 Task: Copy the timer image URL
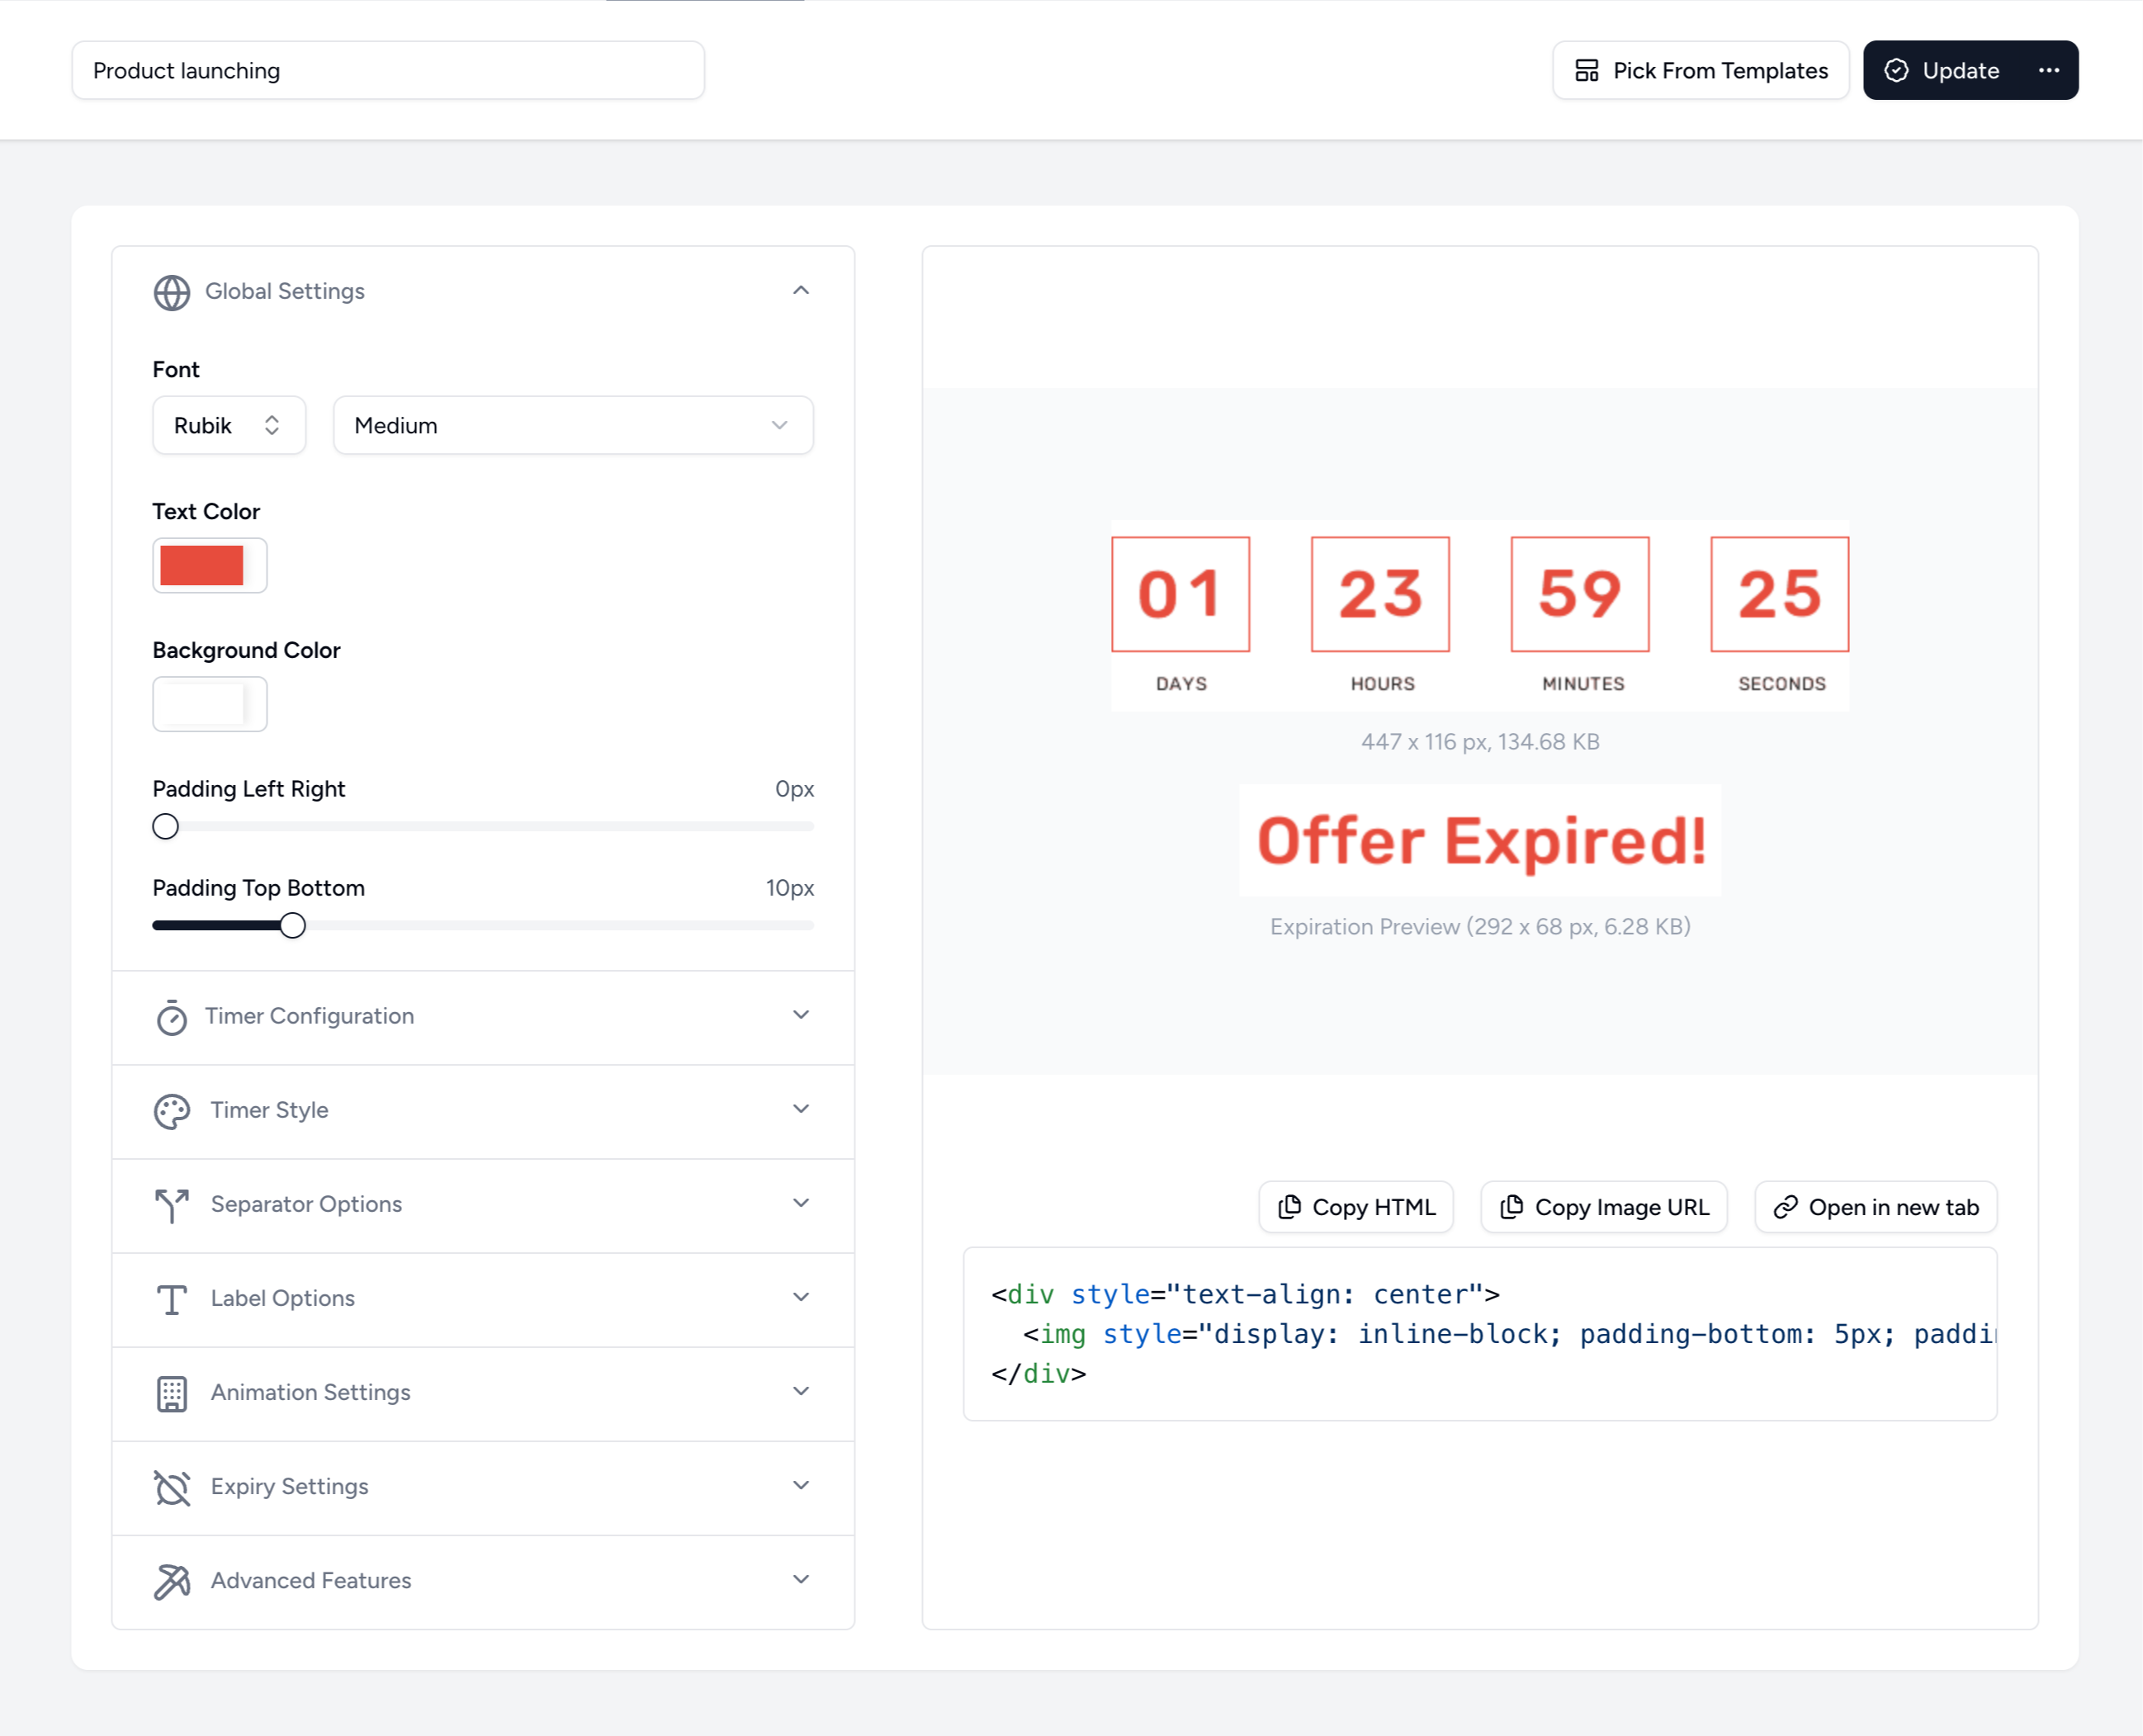(1603, 1207)
